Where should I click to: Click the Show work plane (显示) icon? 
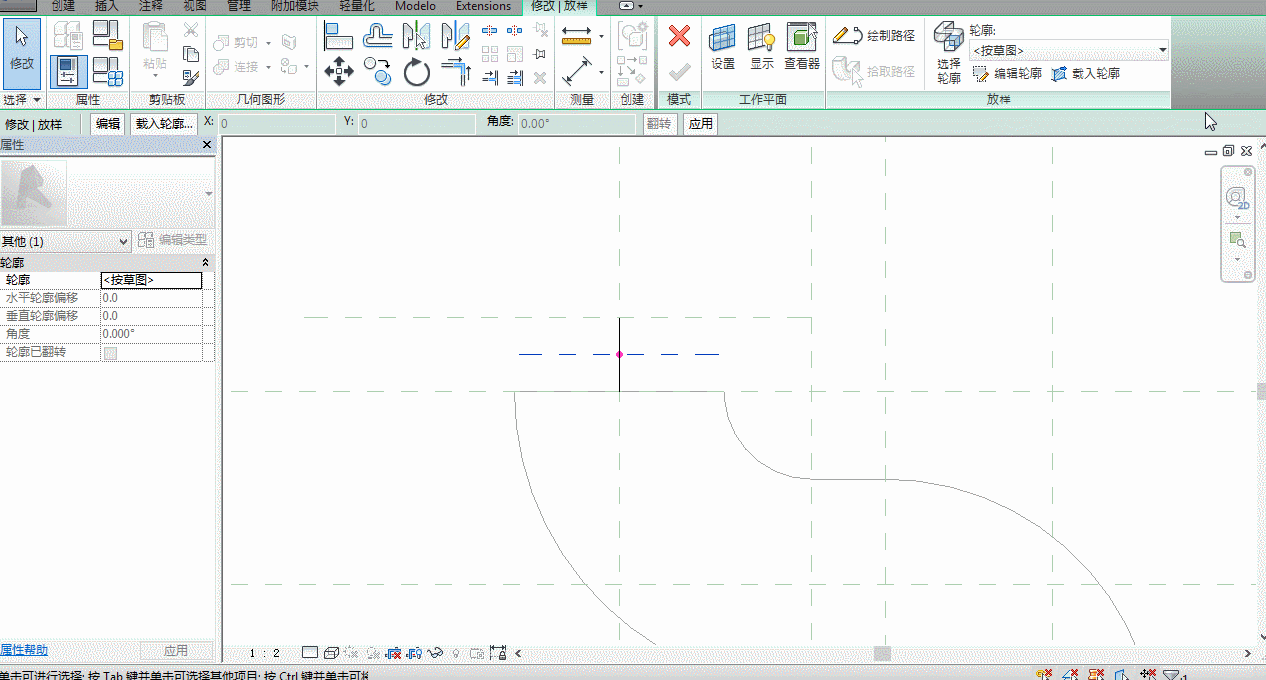(762, 46)
